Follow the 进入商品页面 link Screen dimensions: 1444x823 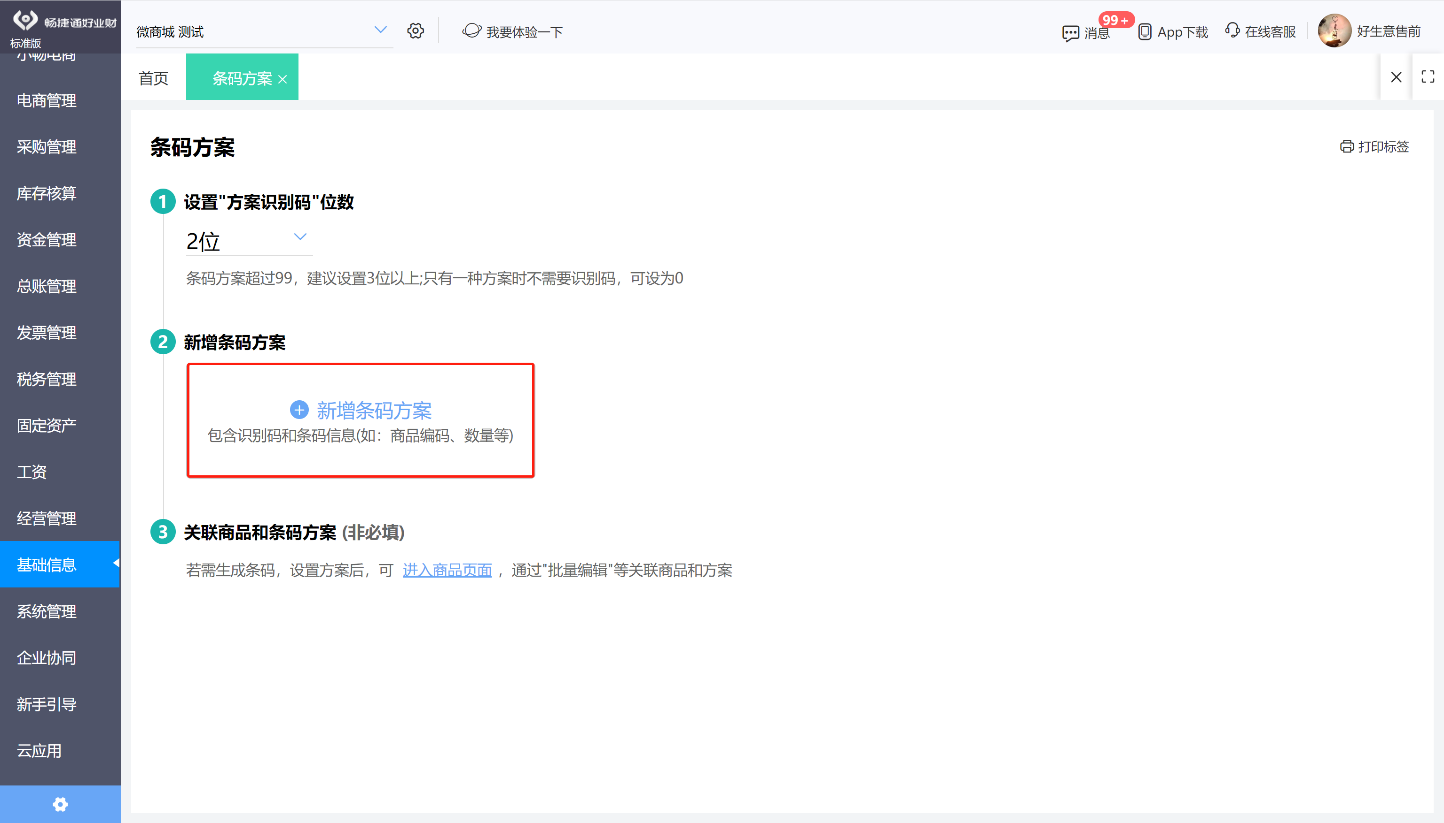click(x=447, y=571)
